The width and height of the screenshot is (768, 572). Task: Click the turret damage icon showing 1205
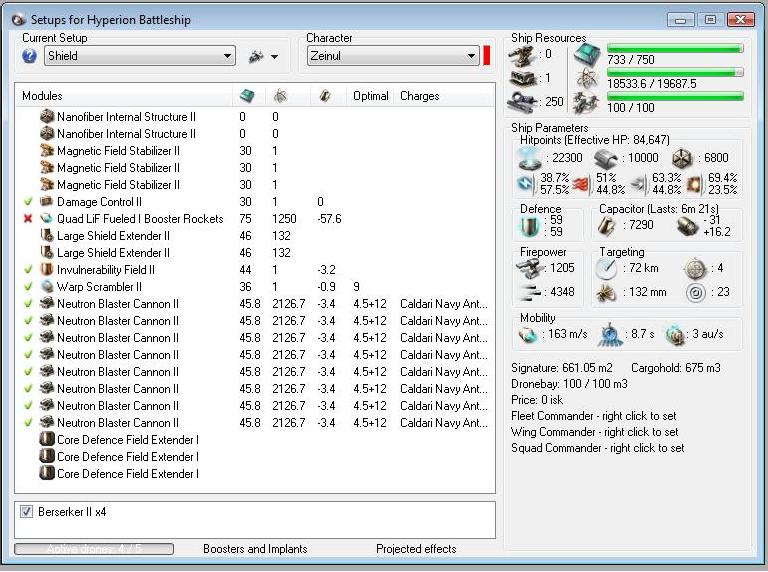pyautogui.click(x=531, y=268)
